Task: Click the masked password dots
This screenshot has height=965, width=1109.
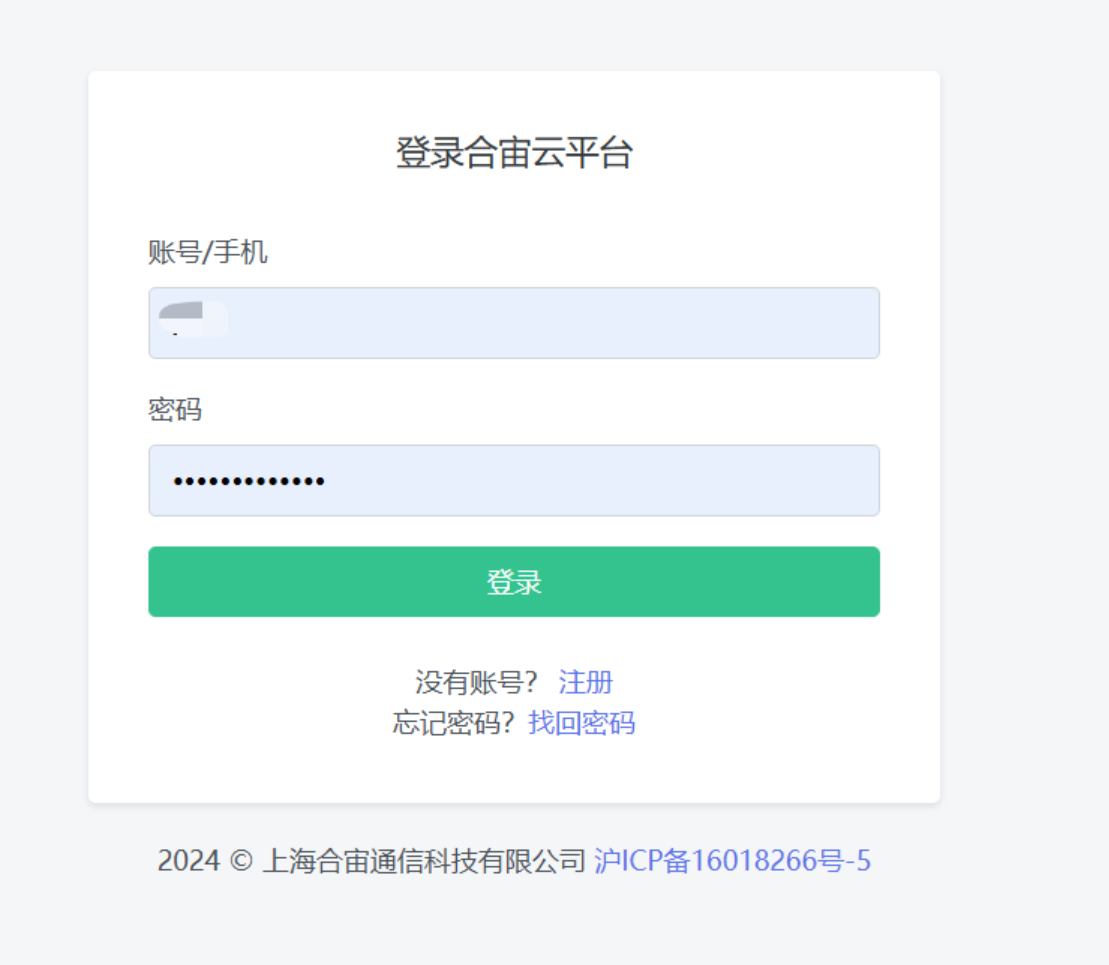Action: [248, 482]
